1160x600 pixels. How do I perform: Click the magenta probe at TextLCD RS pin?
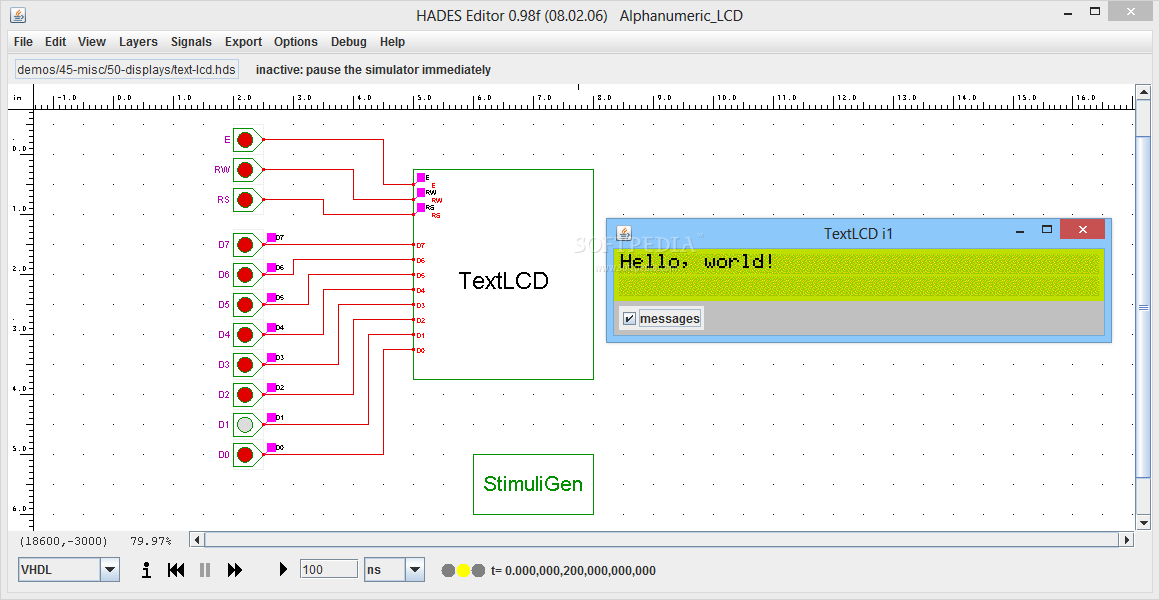point(421,208)
